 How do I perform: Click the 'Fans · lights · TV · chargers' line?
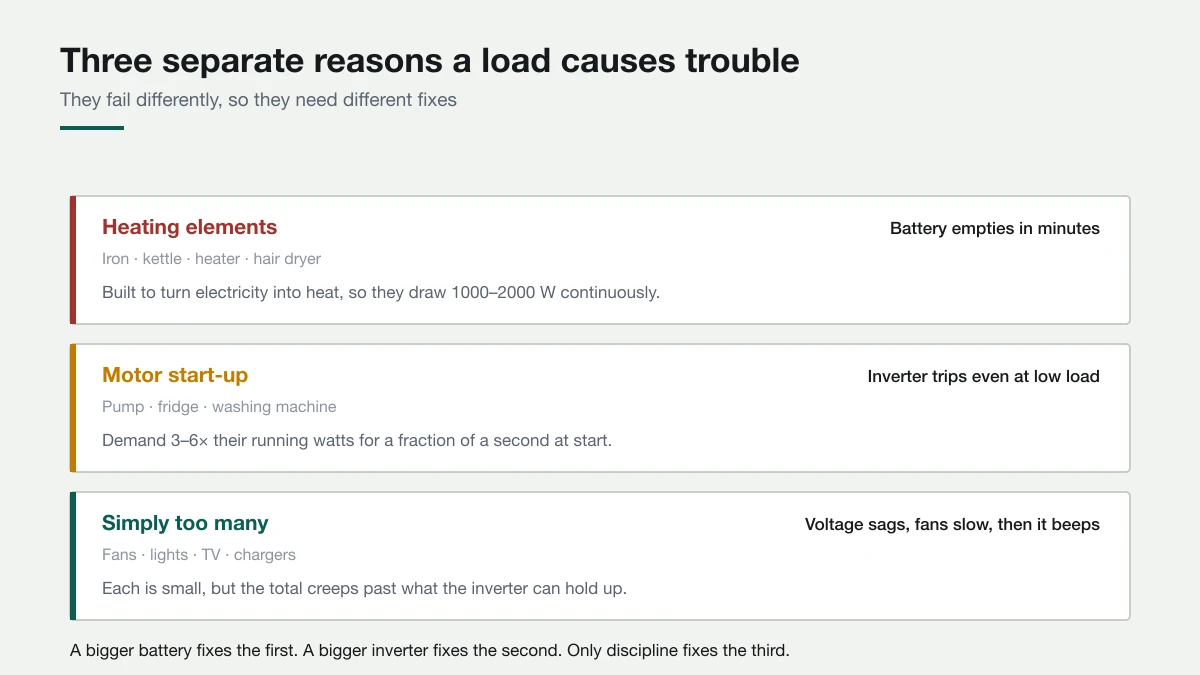tap(199, 555)
